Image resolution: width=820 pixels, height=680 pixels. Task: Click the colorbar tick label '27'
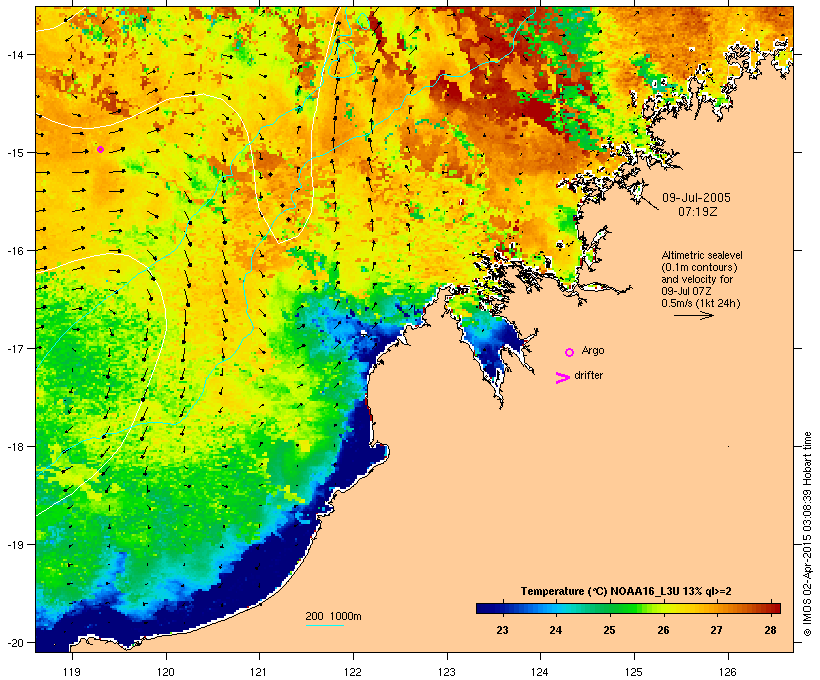[x=716, y=630]
